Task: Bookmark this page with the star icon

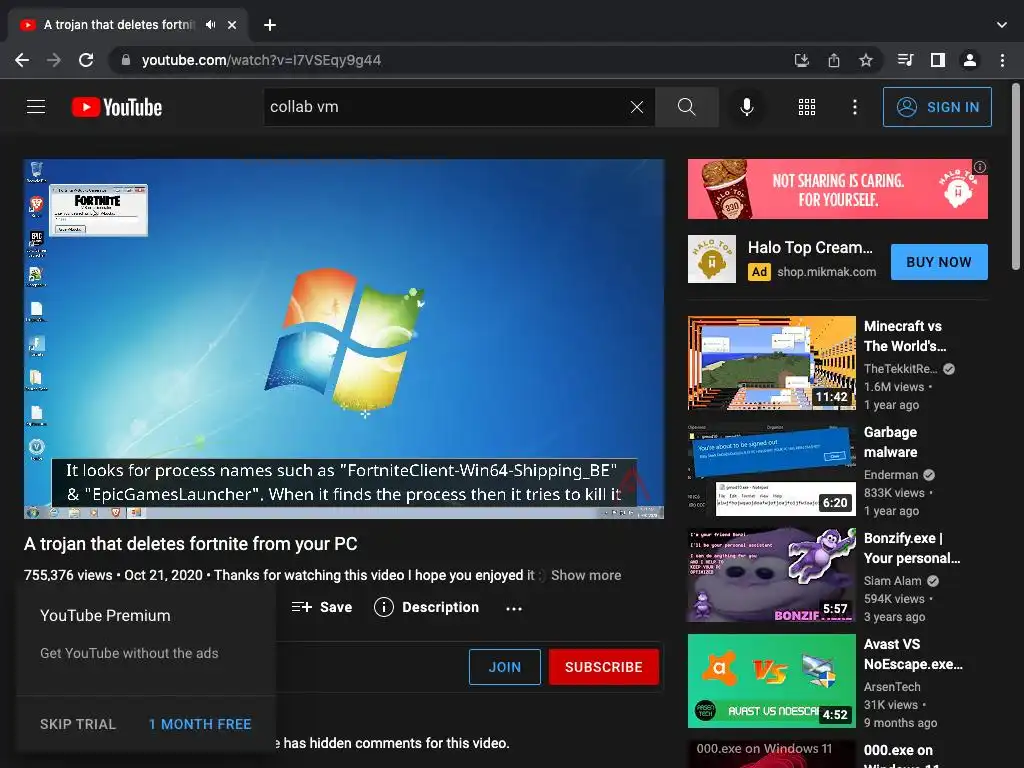Action: click(x=866, y=60)
